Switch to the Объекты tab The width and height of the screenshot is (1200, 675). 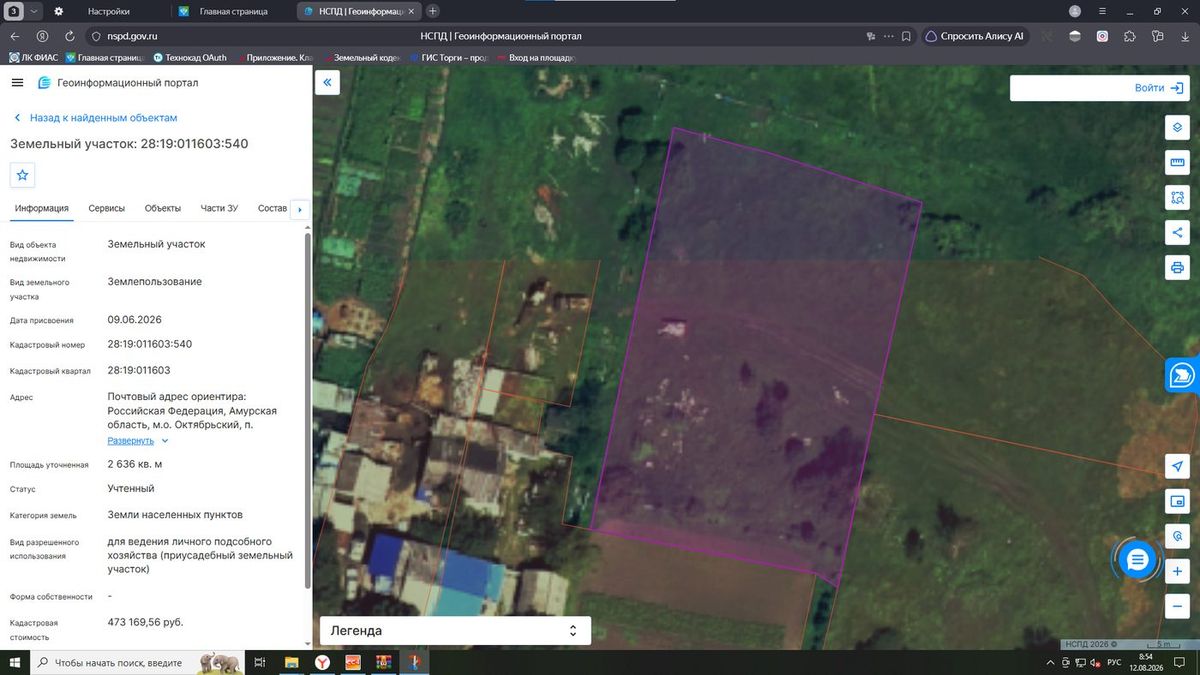coord(163,208)
